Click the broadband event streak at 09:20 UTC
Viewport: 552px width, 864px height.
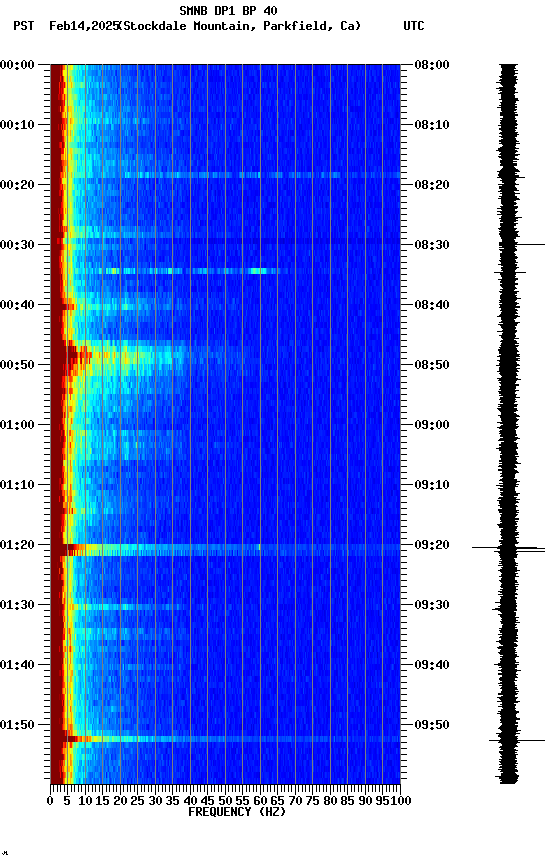225,549
